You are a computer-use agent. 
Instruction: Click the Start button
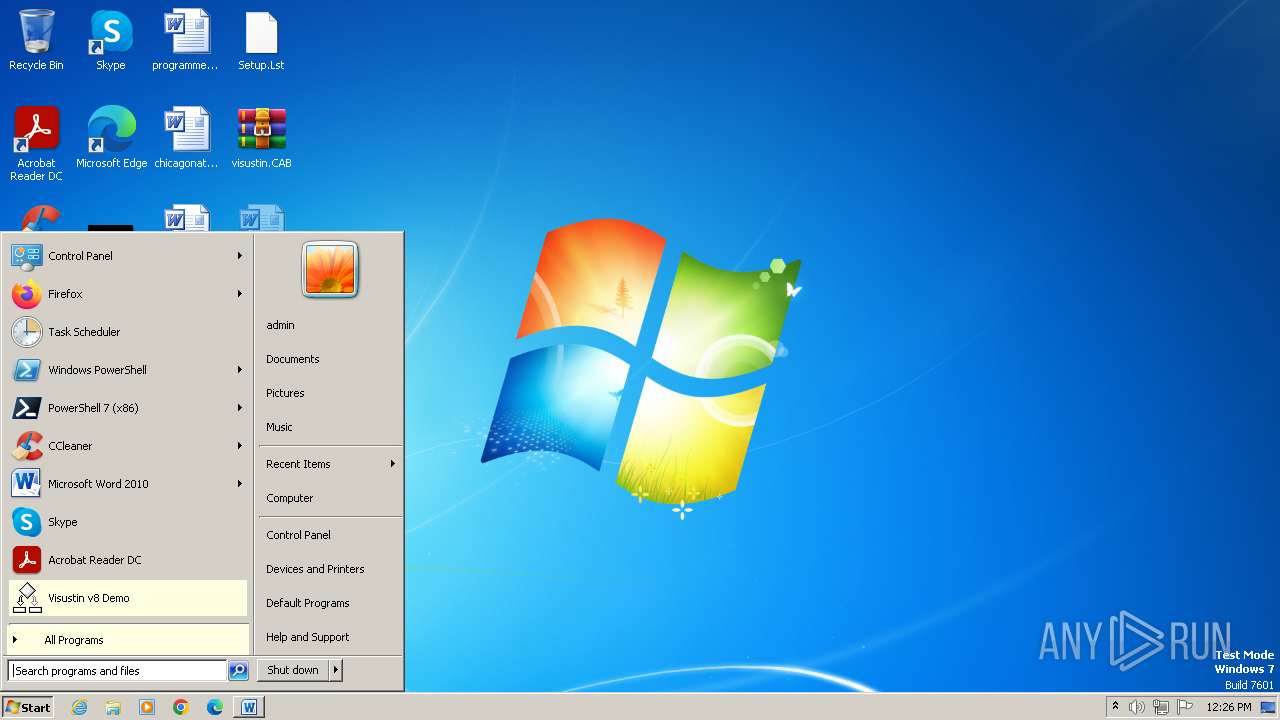(28, 707)
